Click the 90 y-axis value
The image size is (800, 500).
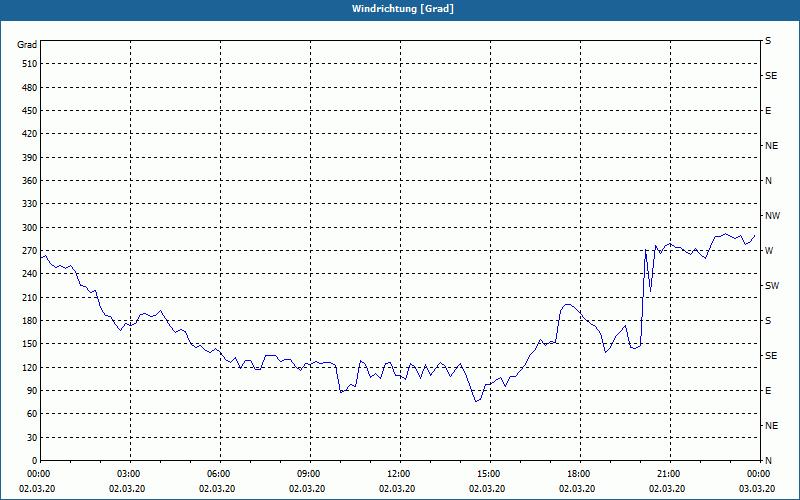coord(32,391)
